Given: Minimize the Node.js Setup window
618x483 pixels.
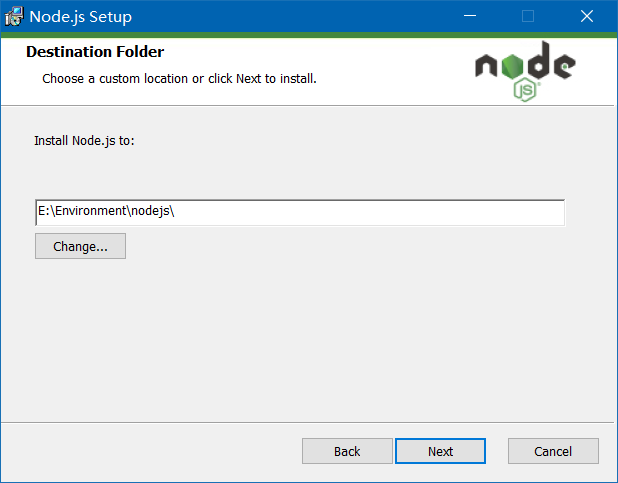Looking at the screenshot, I should coord(470,16).
